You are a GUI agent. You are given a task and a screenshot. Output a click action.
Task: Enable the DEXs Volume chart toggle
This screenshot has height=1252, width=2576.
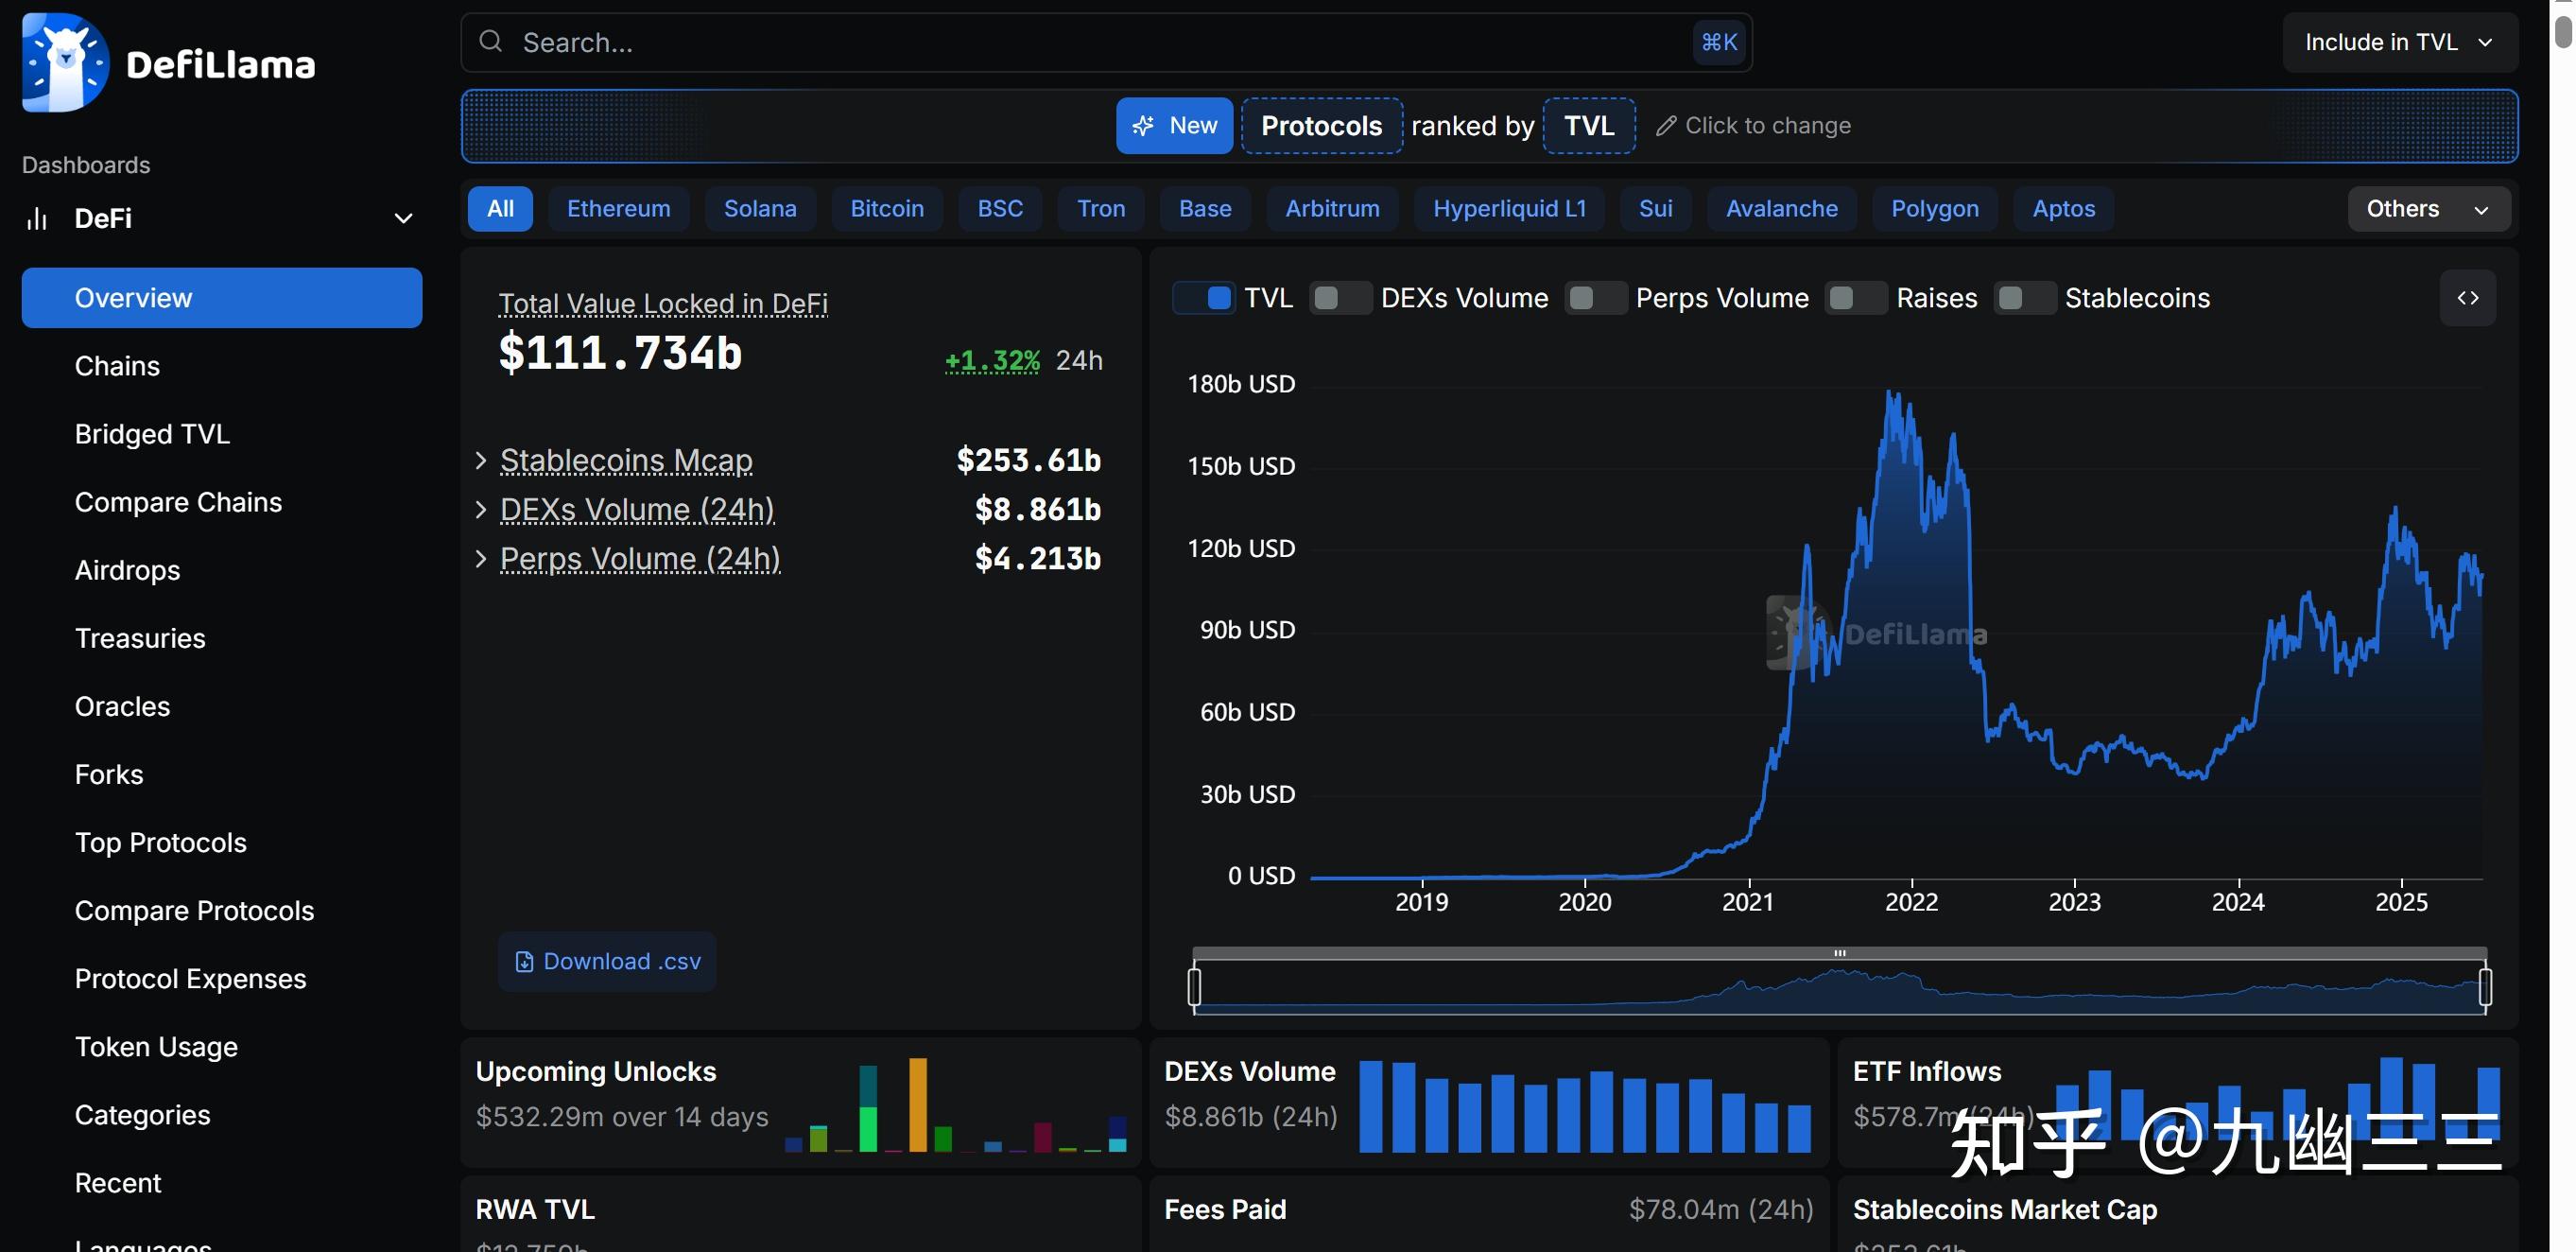[1341, 298]
